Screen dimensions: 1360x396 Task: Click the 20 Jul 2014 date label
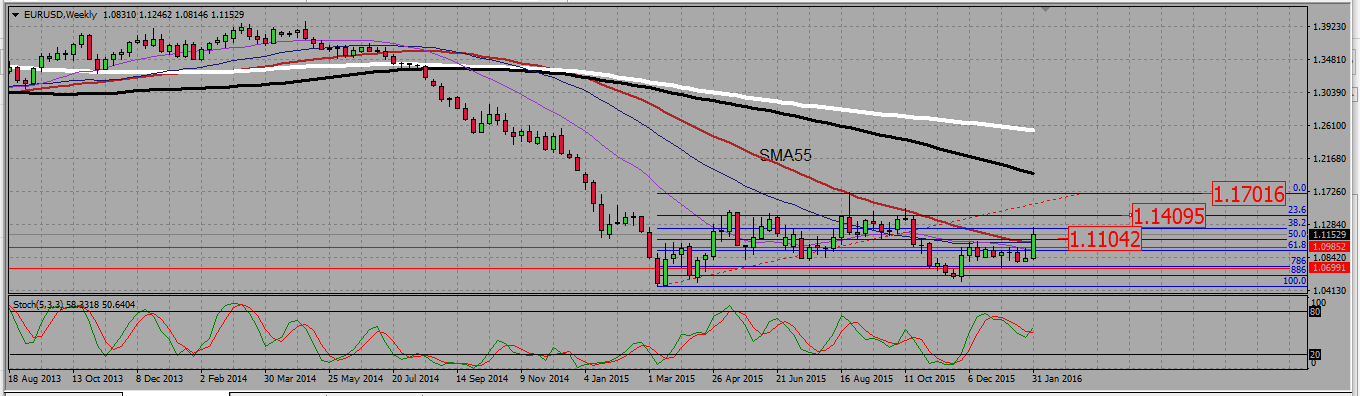point(416,380)
